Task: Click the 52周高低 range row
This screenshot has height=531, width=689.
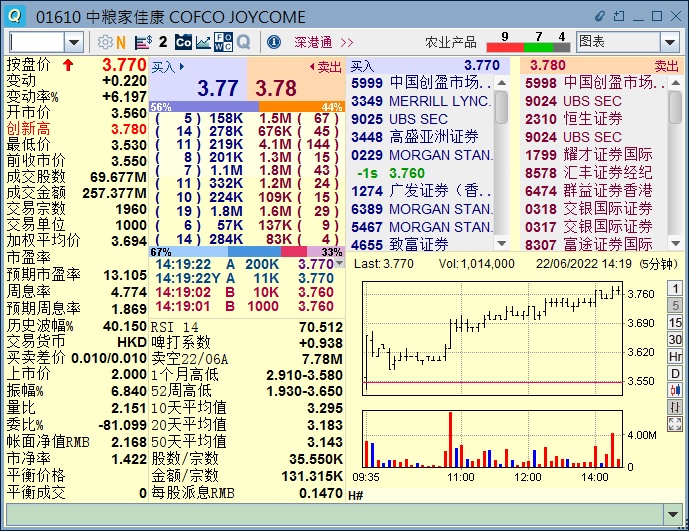Action: coord(247,391)
